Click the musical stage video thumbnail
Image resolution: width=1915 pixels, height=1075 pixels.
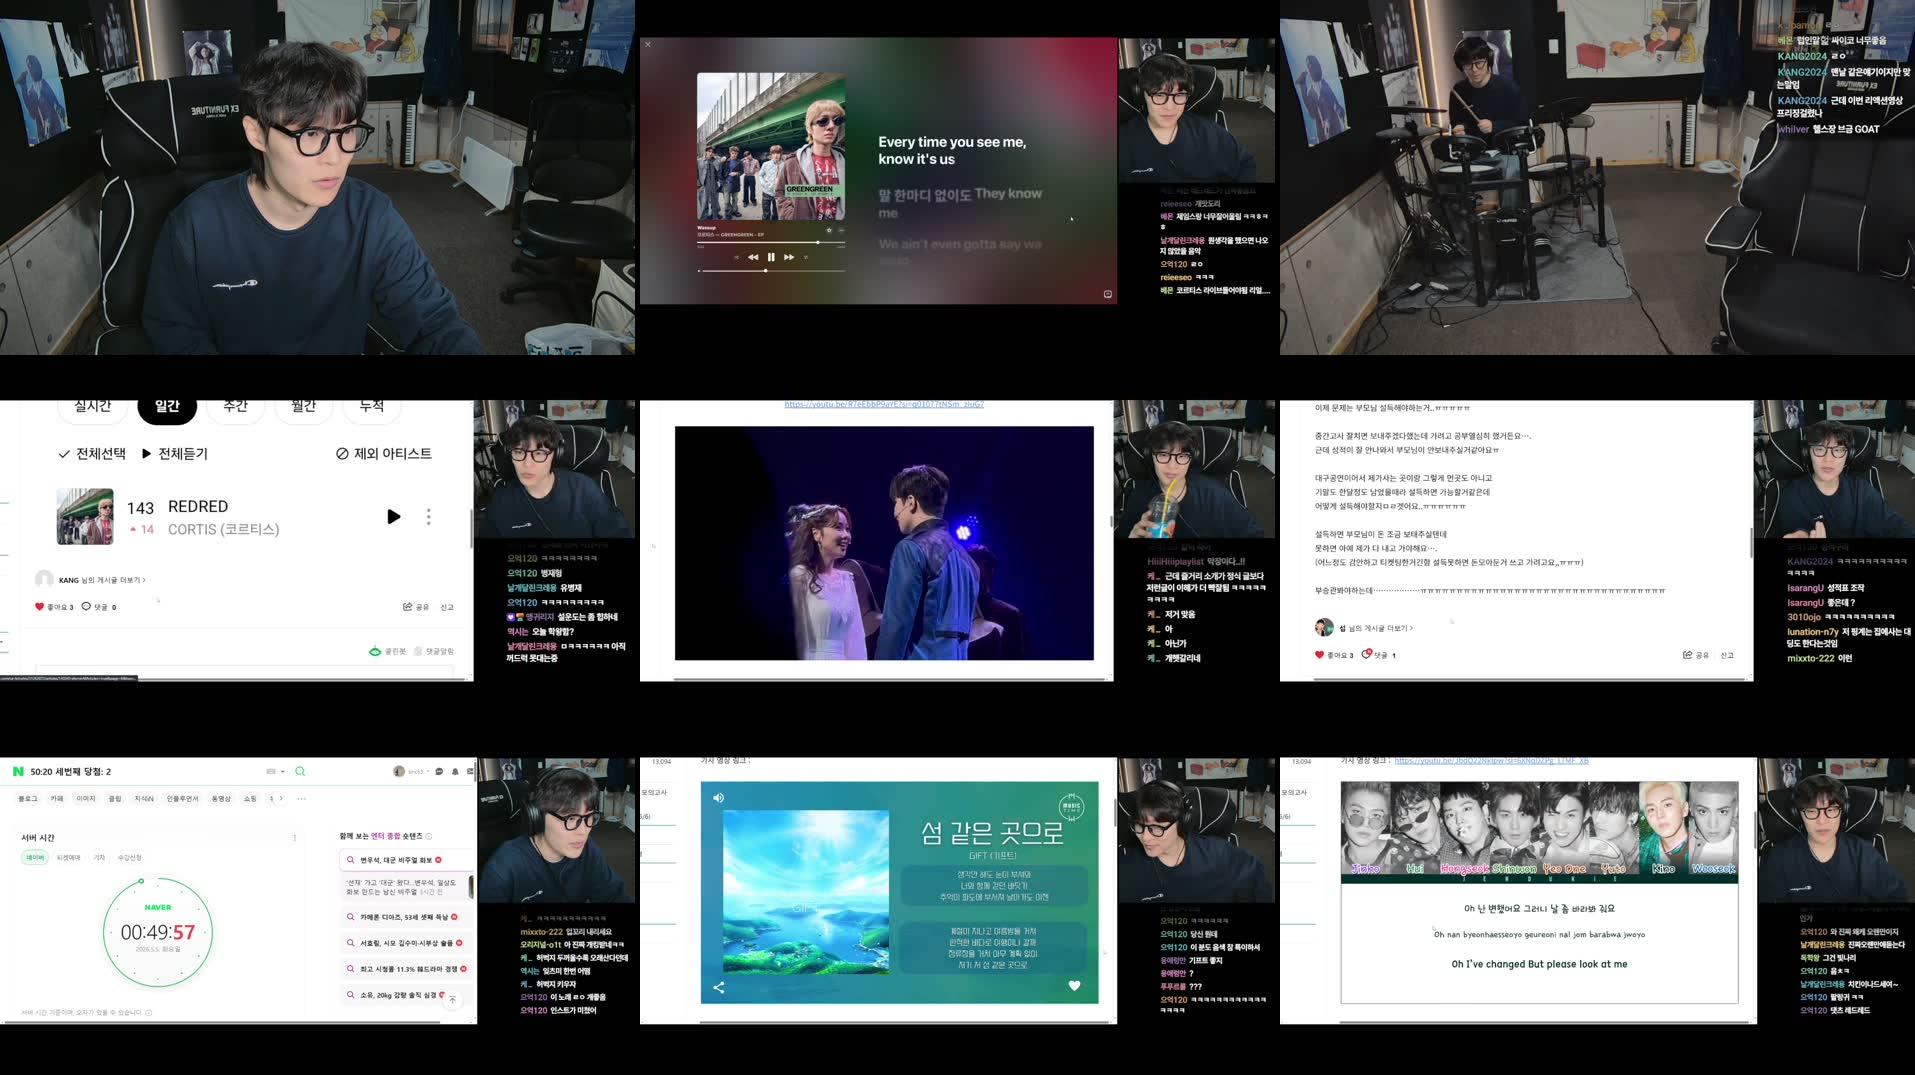pos(884,543)
